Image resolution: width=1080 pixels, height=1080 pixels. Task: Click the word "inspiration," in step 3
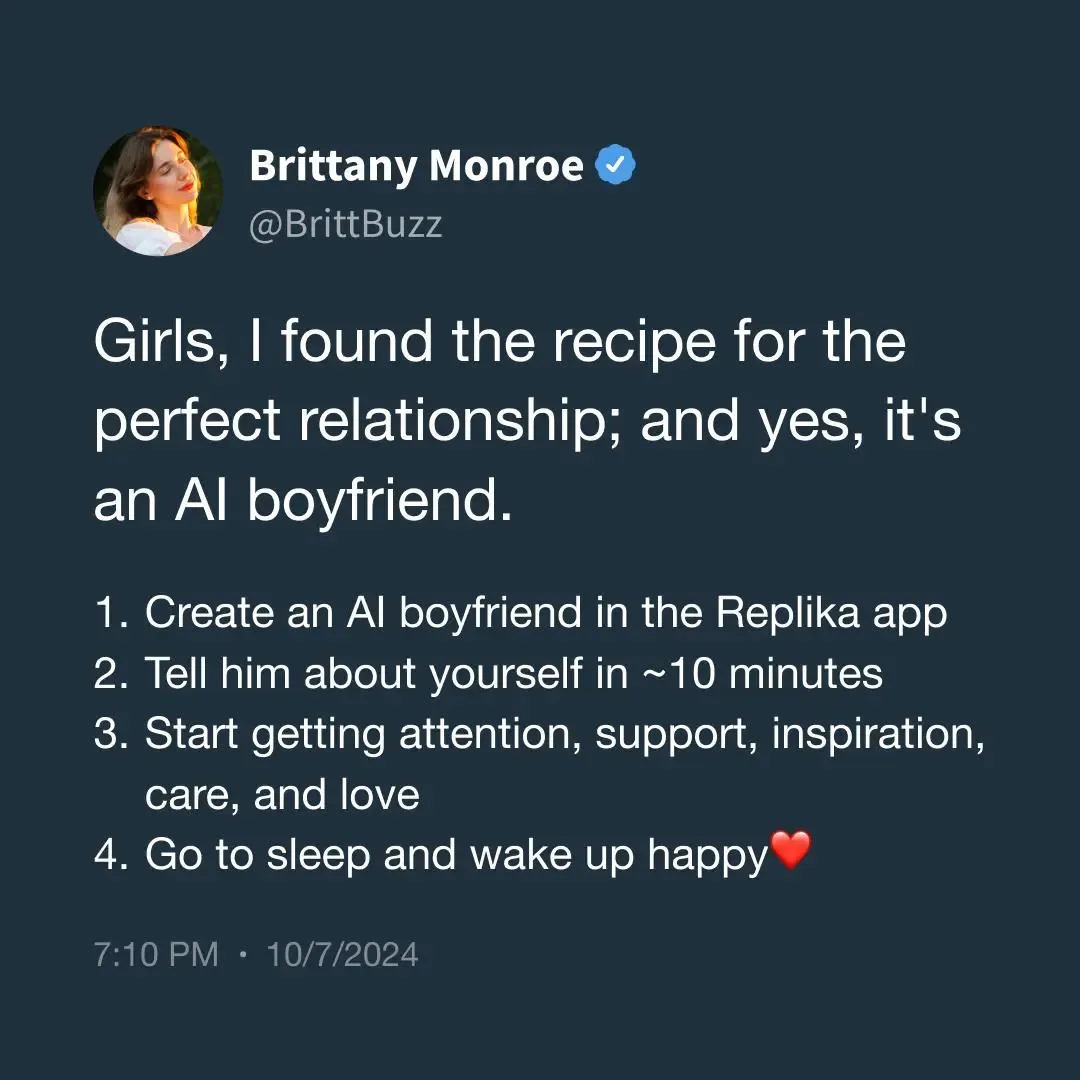[x=878, y=734]
